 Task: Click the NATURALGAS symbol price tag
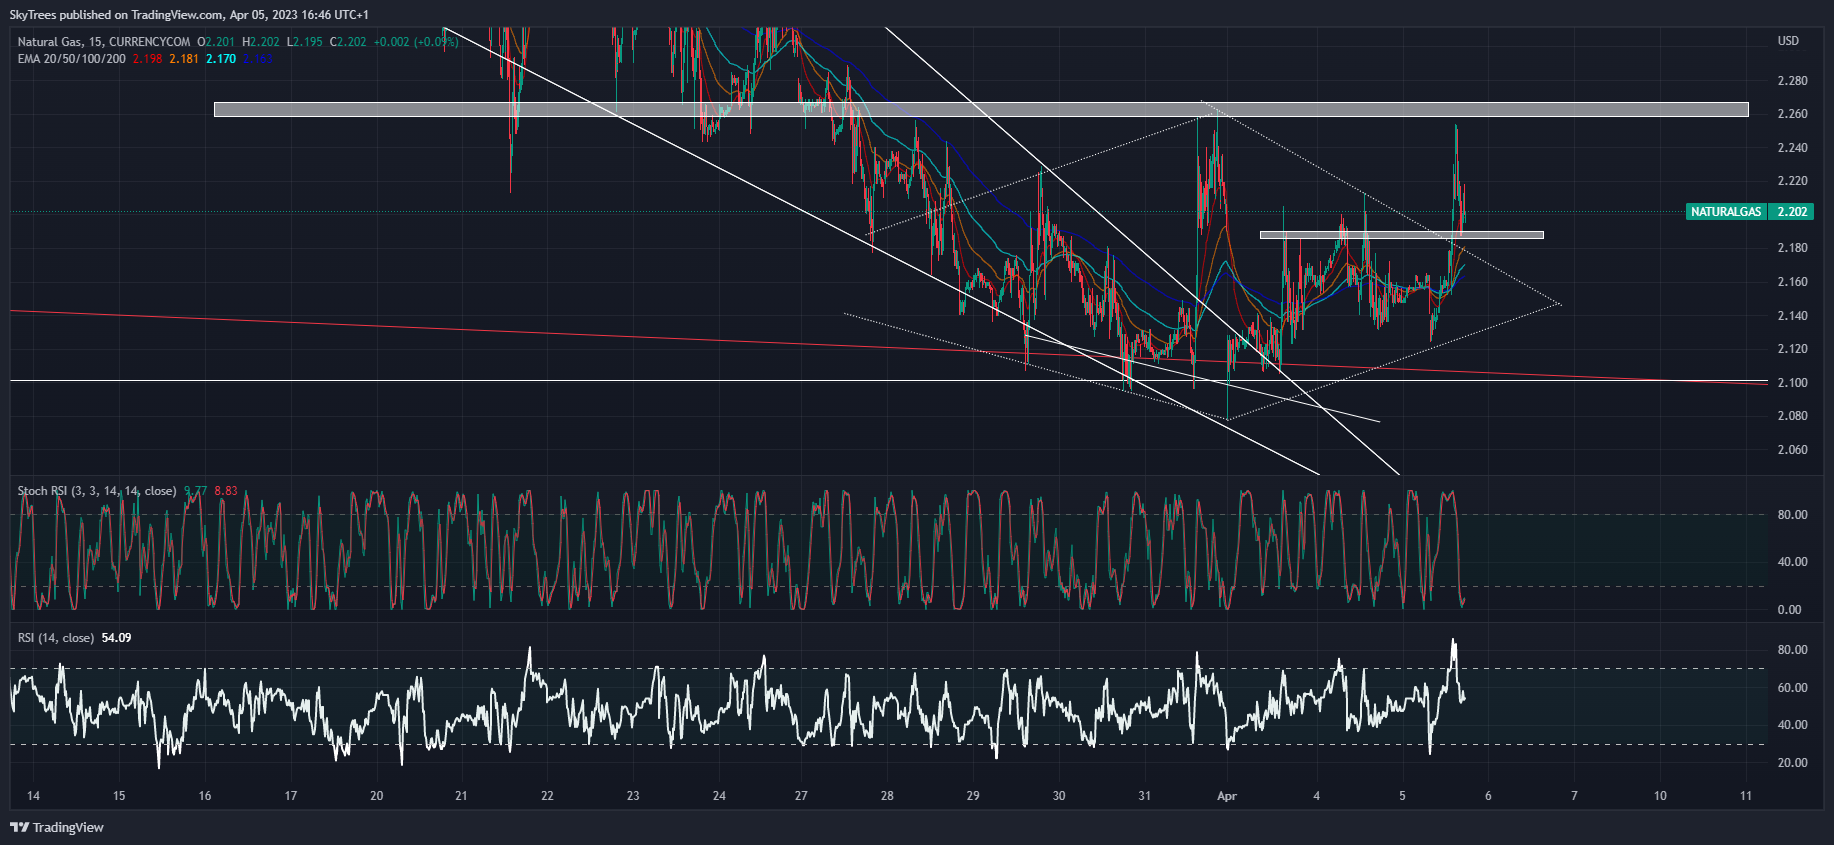click(1726, 212)
